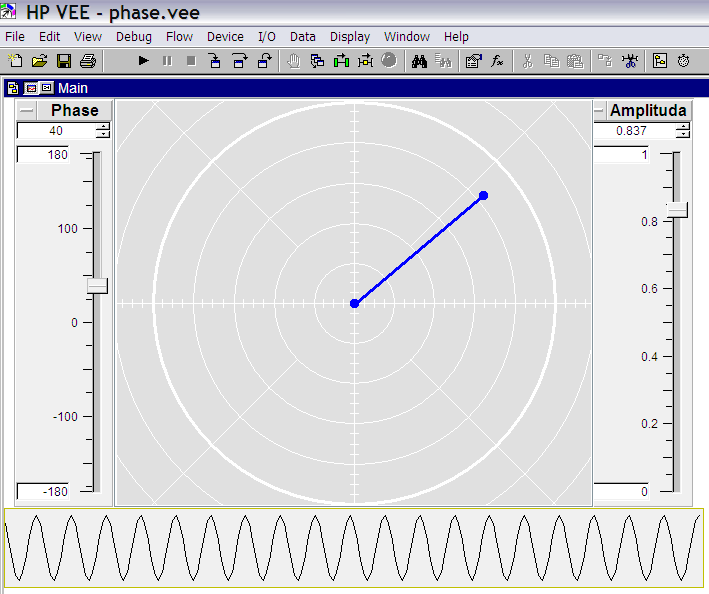Image resolution: width=709 pixels, height=594 pixels.
Task: Open the Flow menu
Action: [179, 37]
